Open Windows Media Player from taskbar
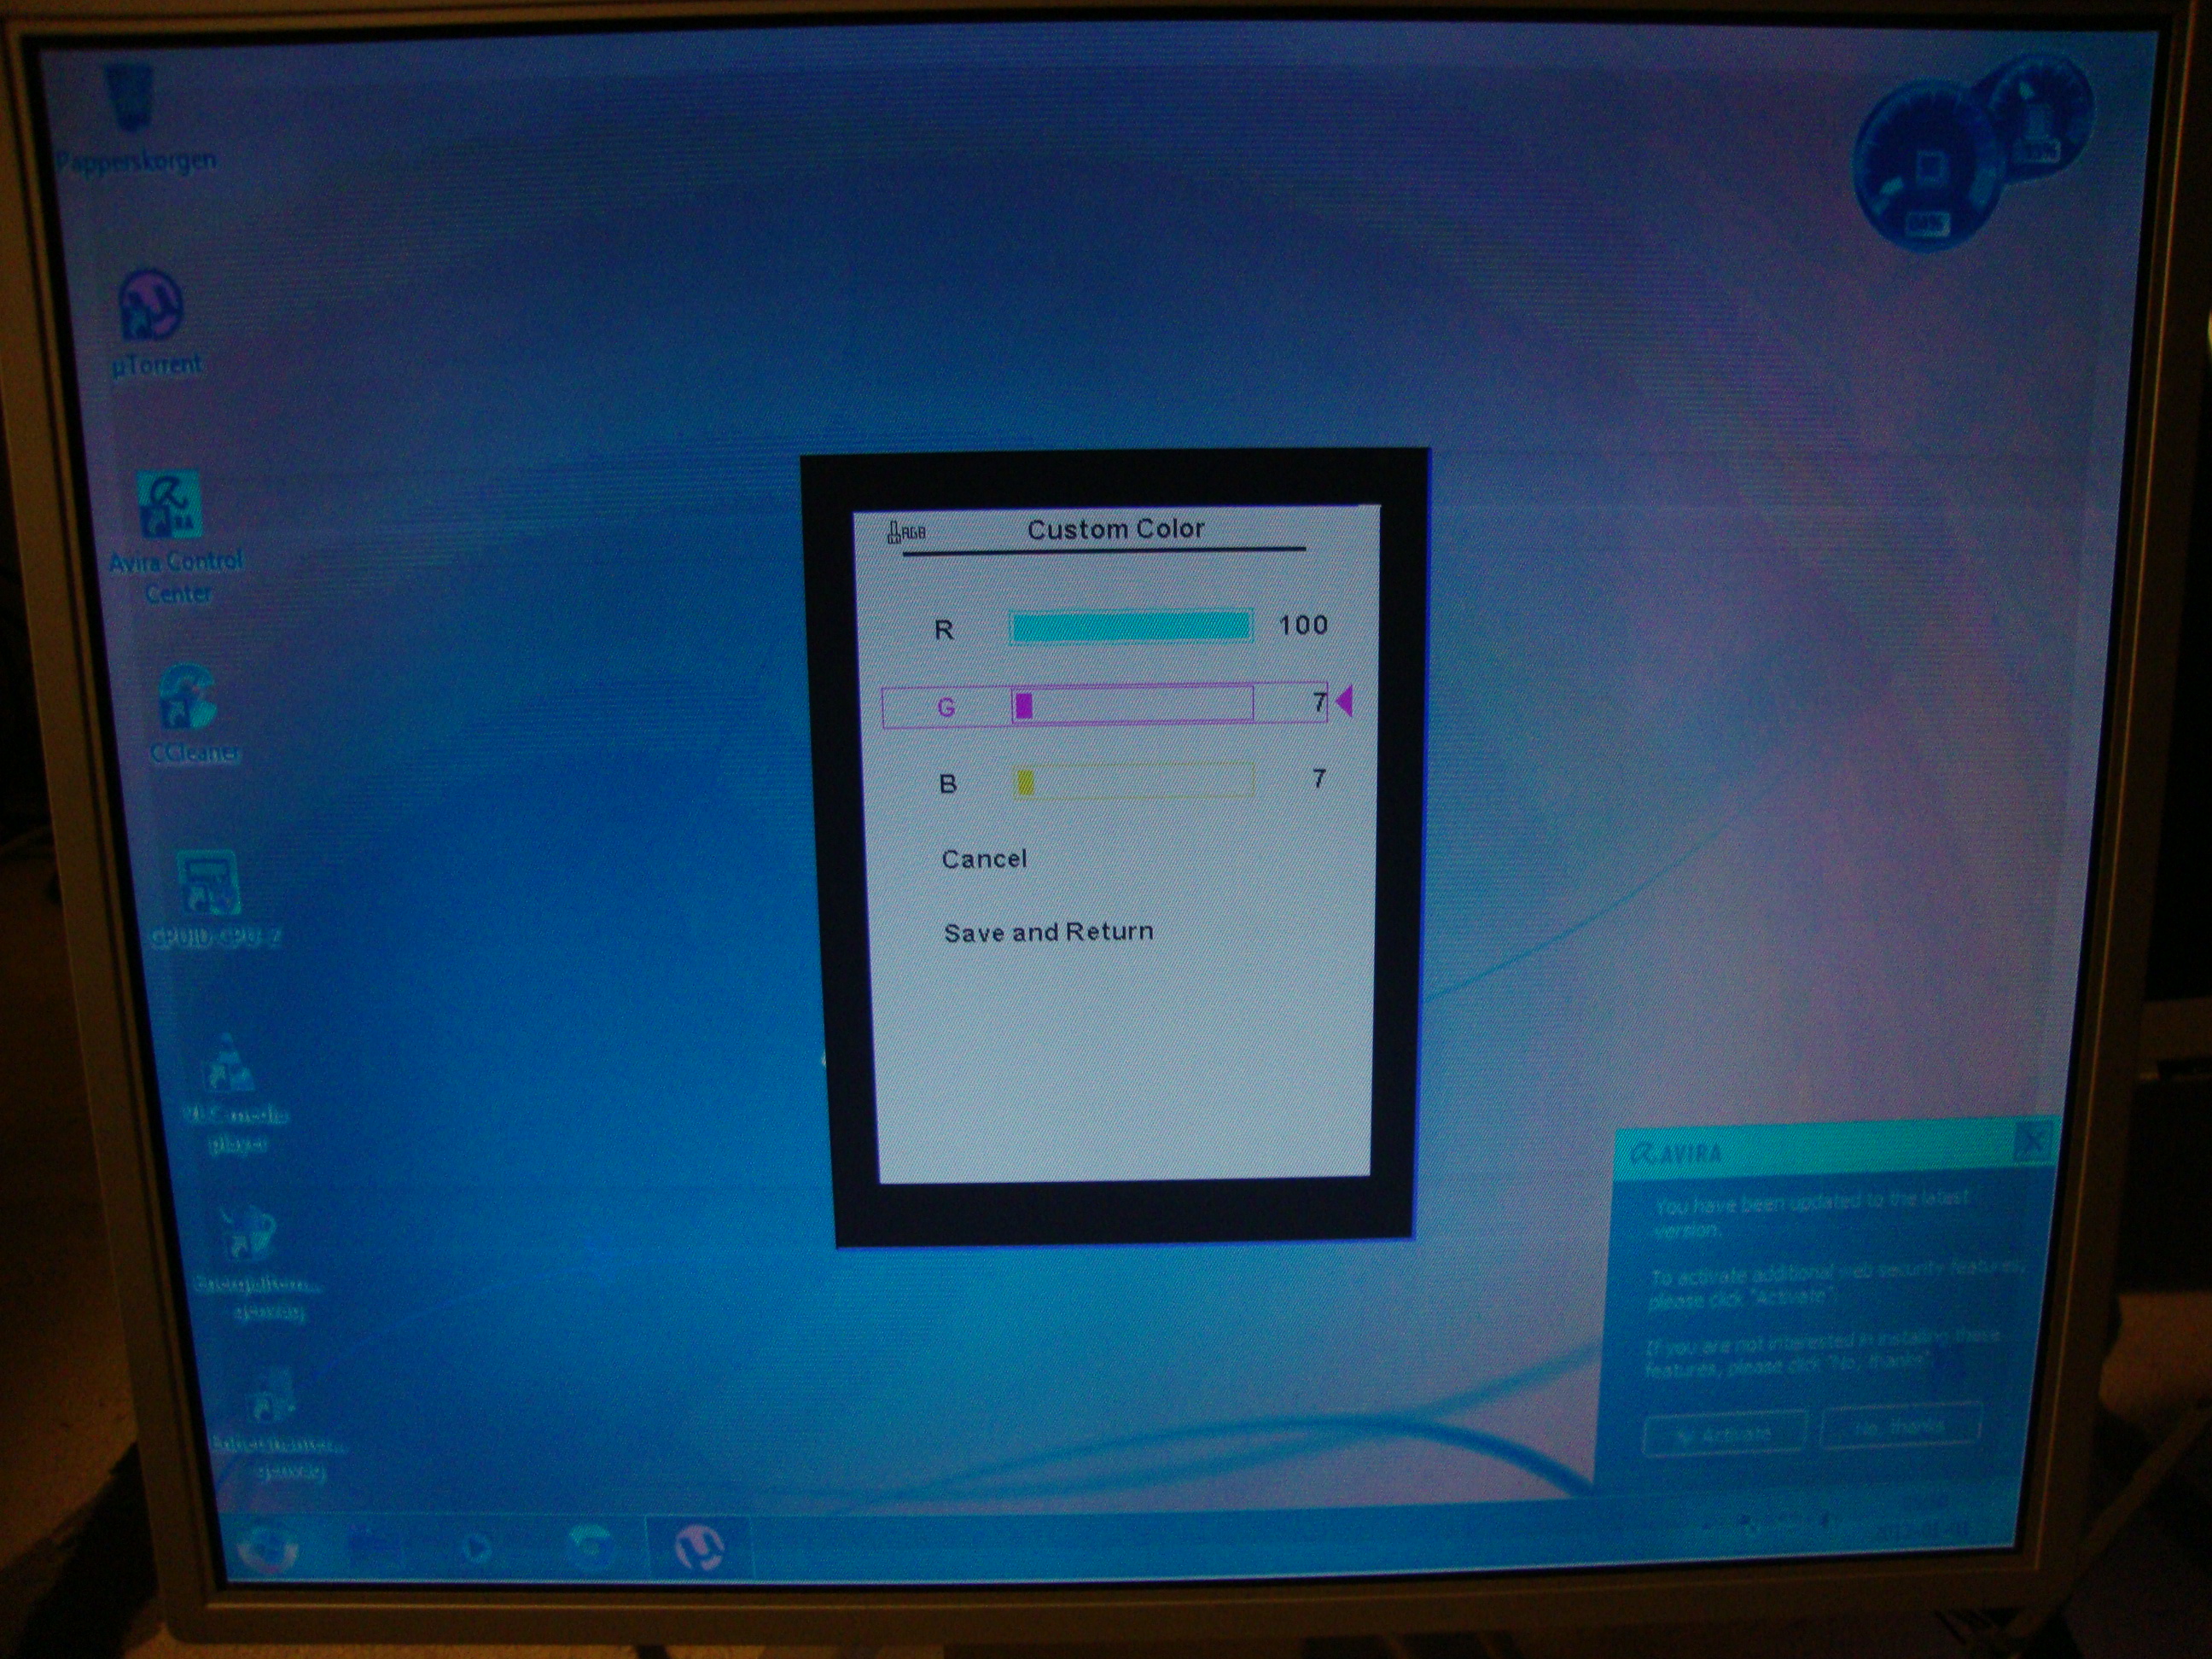The height and width of the screenshot is (1659, 2212). pos(476,1549)
